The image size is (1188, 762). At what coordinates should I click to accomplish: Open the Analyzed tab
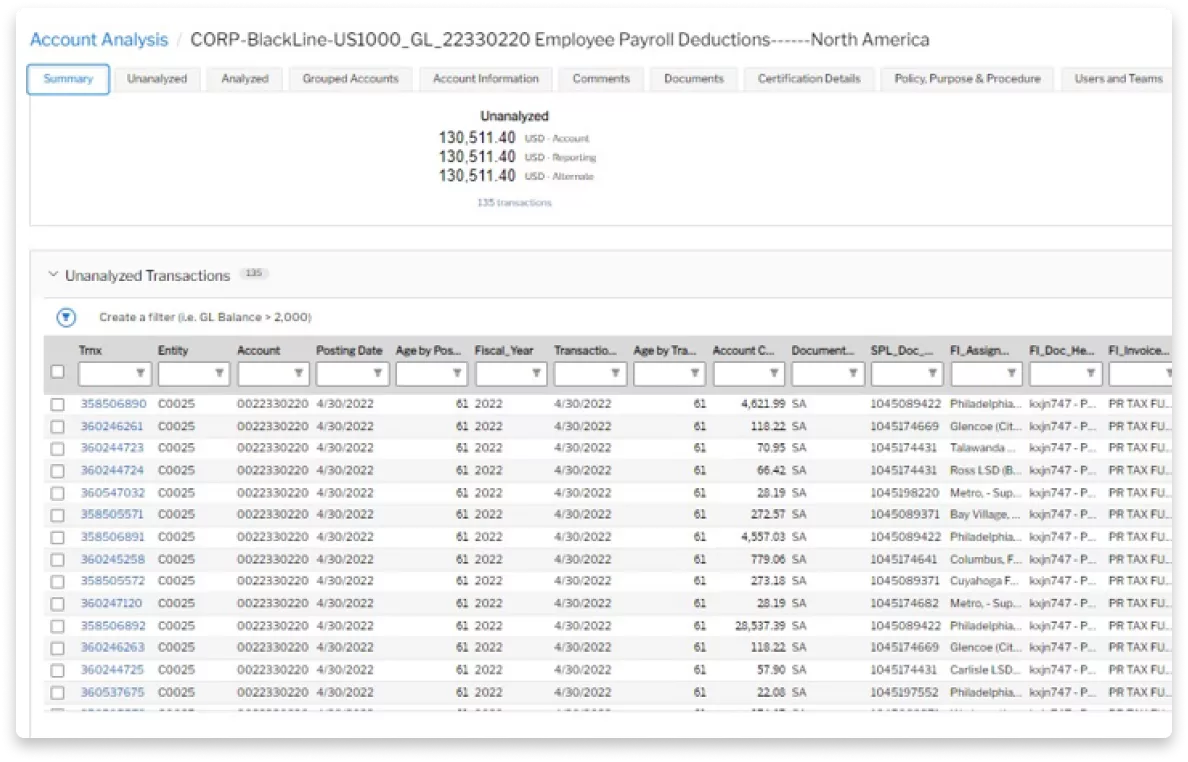245,79
